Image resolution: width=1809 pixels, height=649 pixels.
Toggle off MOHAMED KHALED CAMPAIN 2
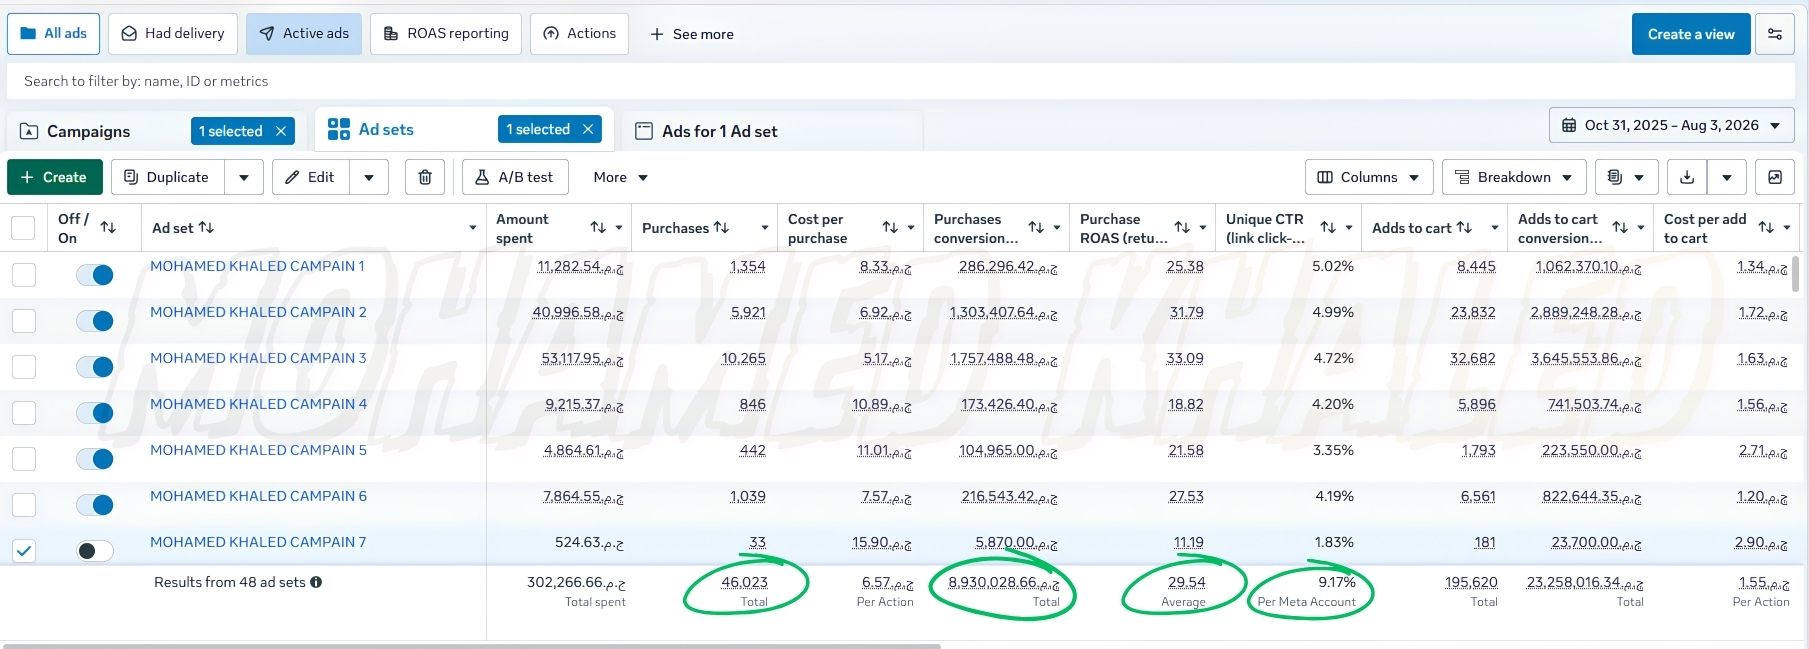click(x=95, y=321)
